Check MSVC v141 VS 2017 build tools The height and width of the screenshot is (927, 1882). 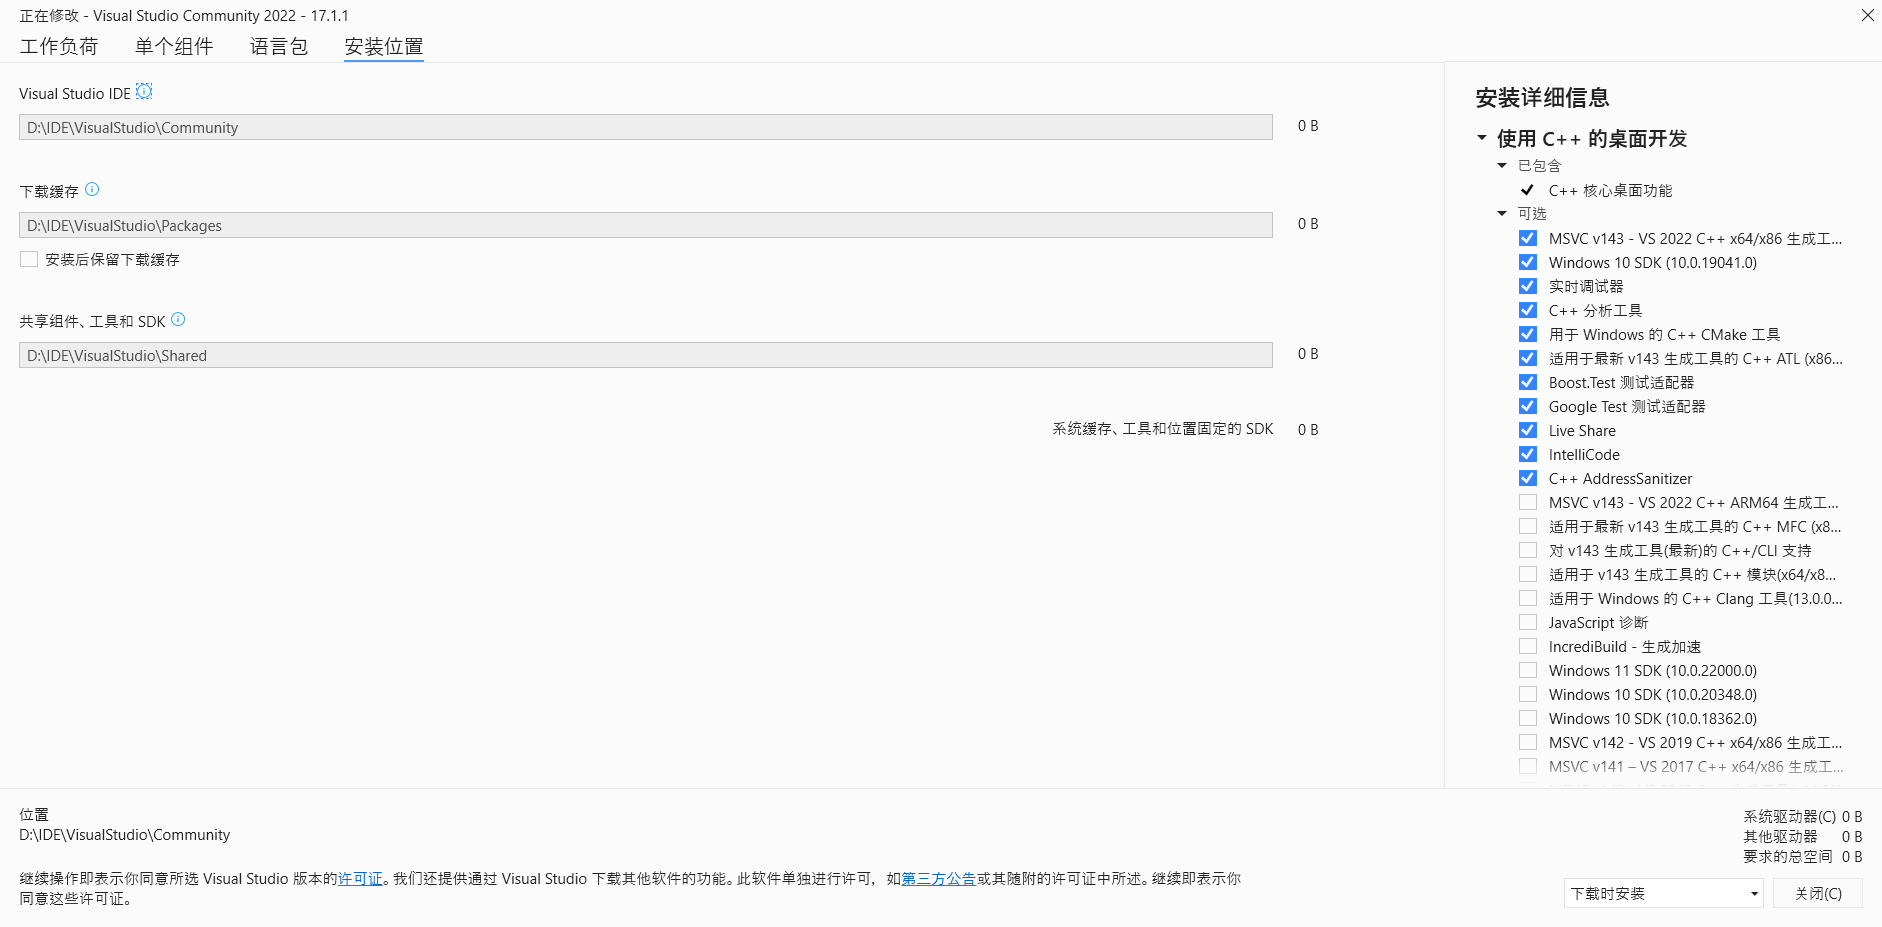pyautogui.click(x=1528, y=766)
